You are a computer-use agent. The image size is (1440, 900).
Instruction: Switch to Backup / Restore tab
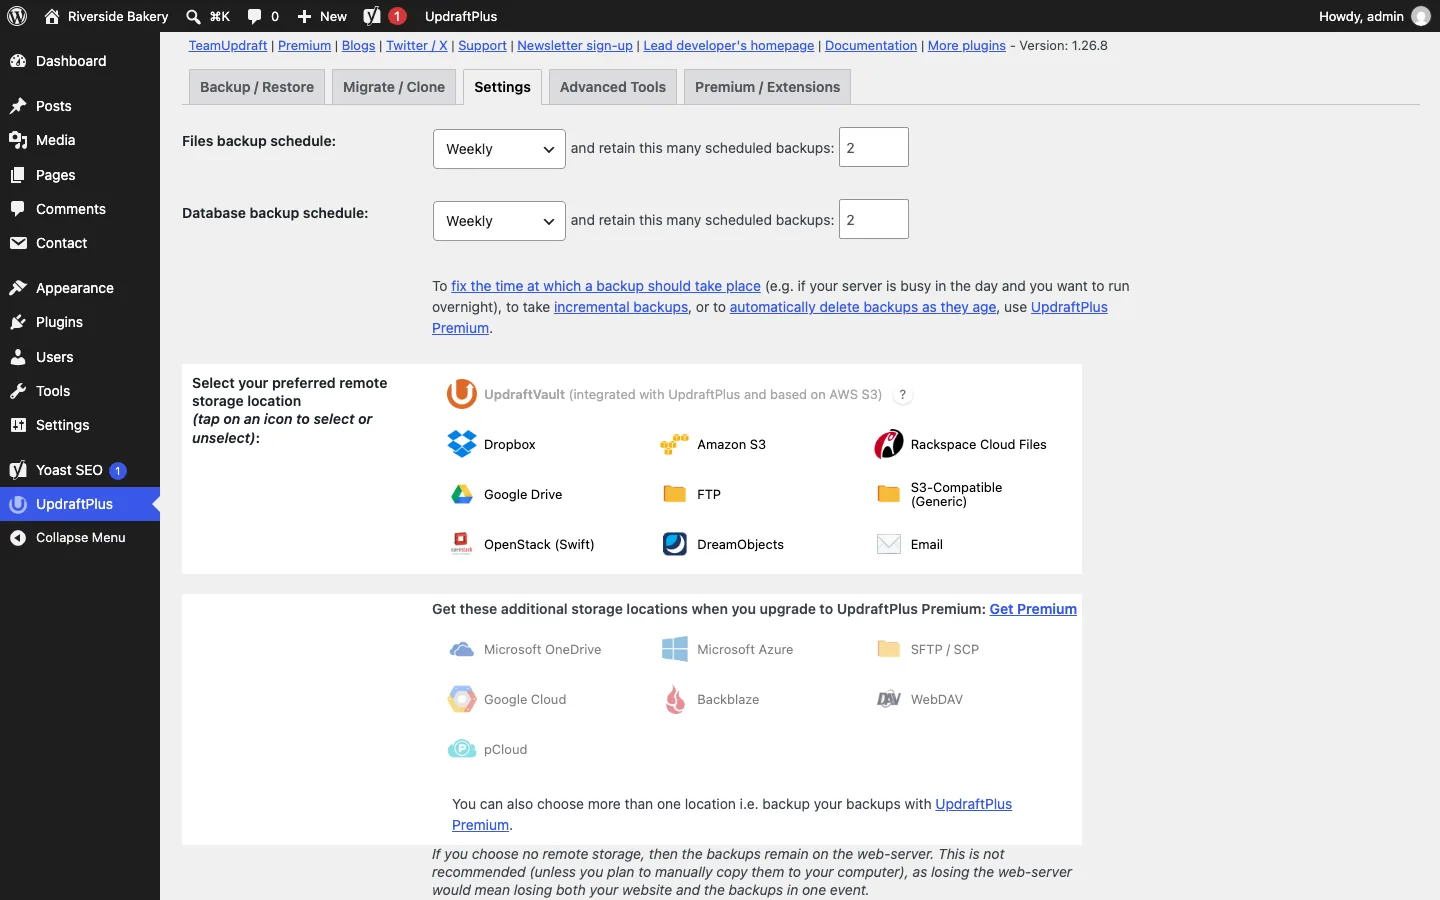257,87
